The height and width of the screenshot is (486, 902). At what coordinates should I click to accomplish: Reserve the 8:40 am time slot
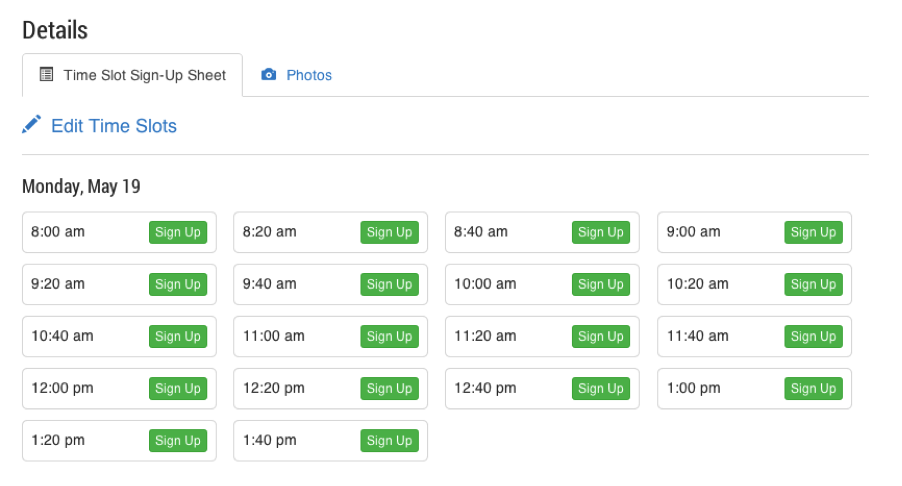601,232
